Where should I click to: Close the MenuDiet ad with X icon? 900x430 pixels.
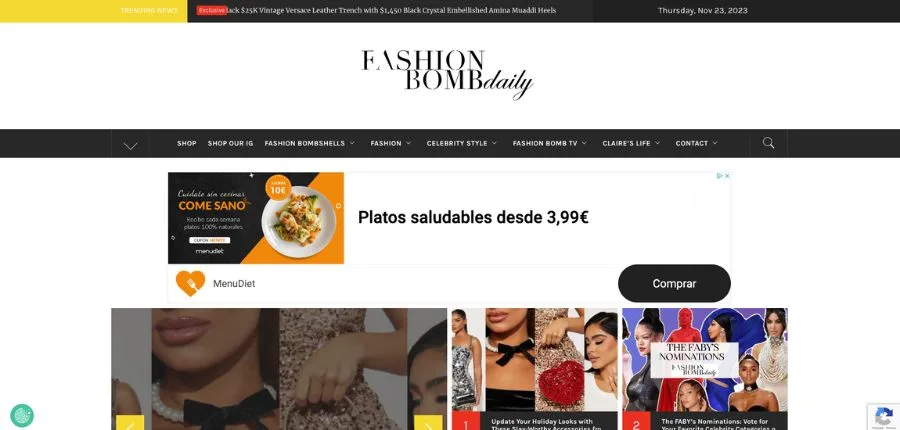[x=727, y=176]
